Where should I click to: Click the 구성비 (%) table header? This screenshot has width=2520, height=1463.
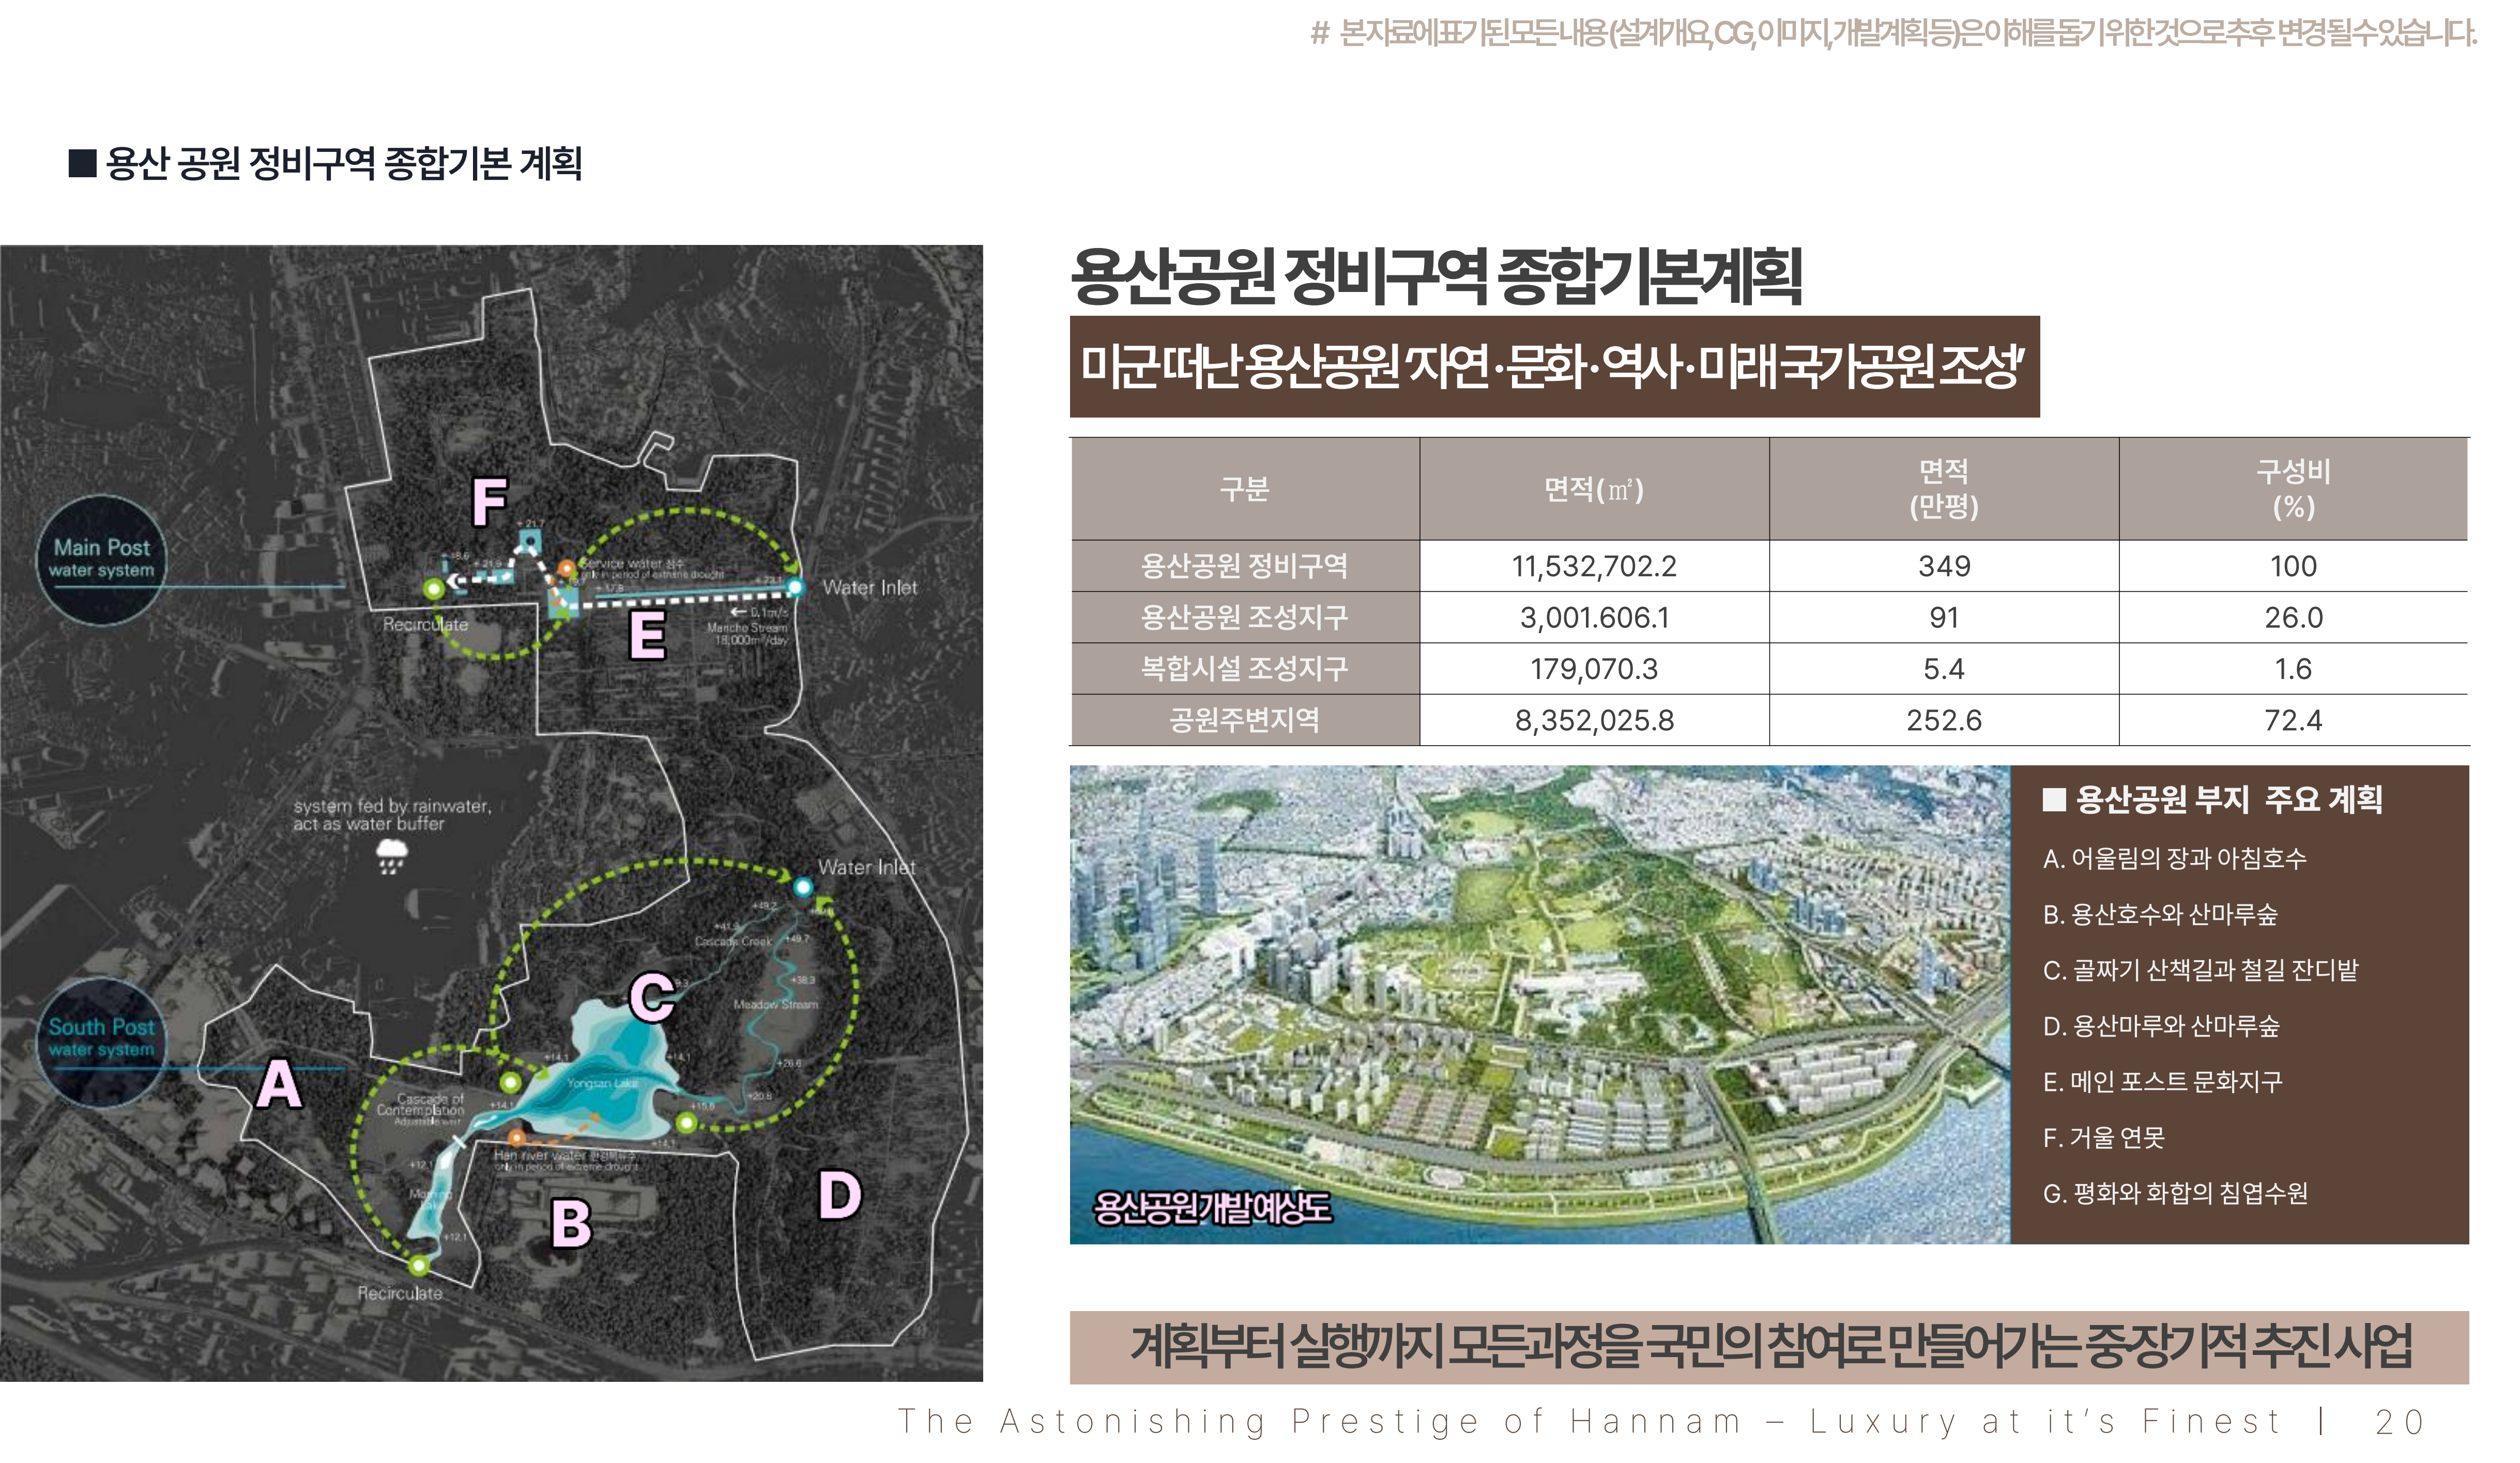coord(2293,489)
